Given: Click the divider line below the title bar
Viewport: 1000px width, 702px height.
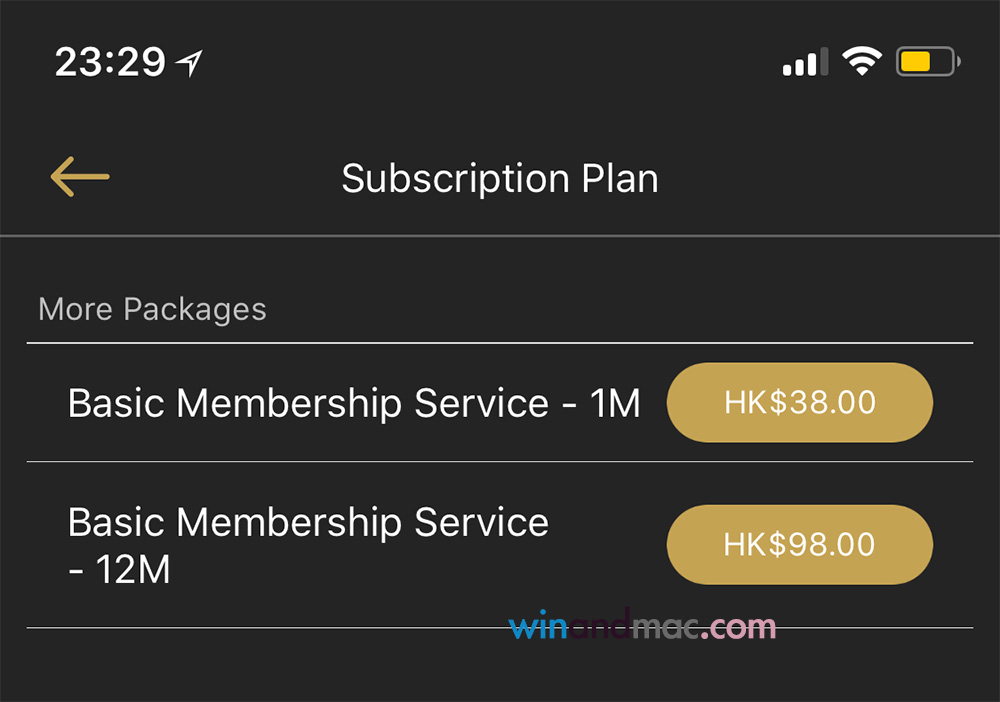Looking at the screenshot, I should [x=500, y=236].
